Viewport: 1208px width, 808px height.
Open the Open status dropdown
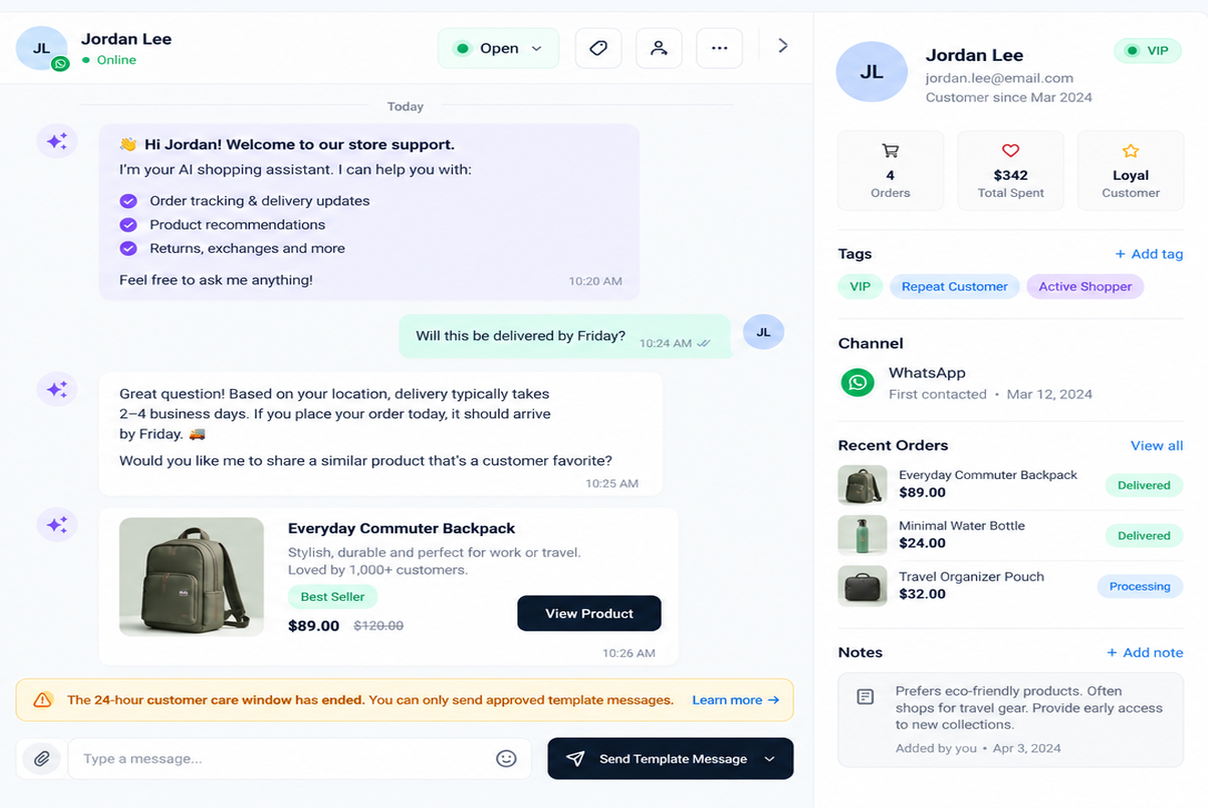point(498,48)
